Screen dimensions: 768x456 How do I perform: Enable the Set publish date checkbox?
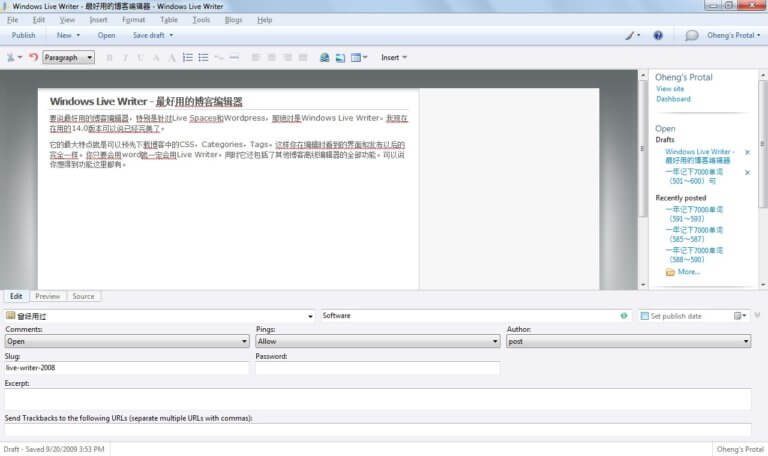645,316
